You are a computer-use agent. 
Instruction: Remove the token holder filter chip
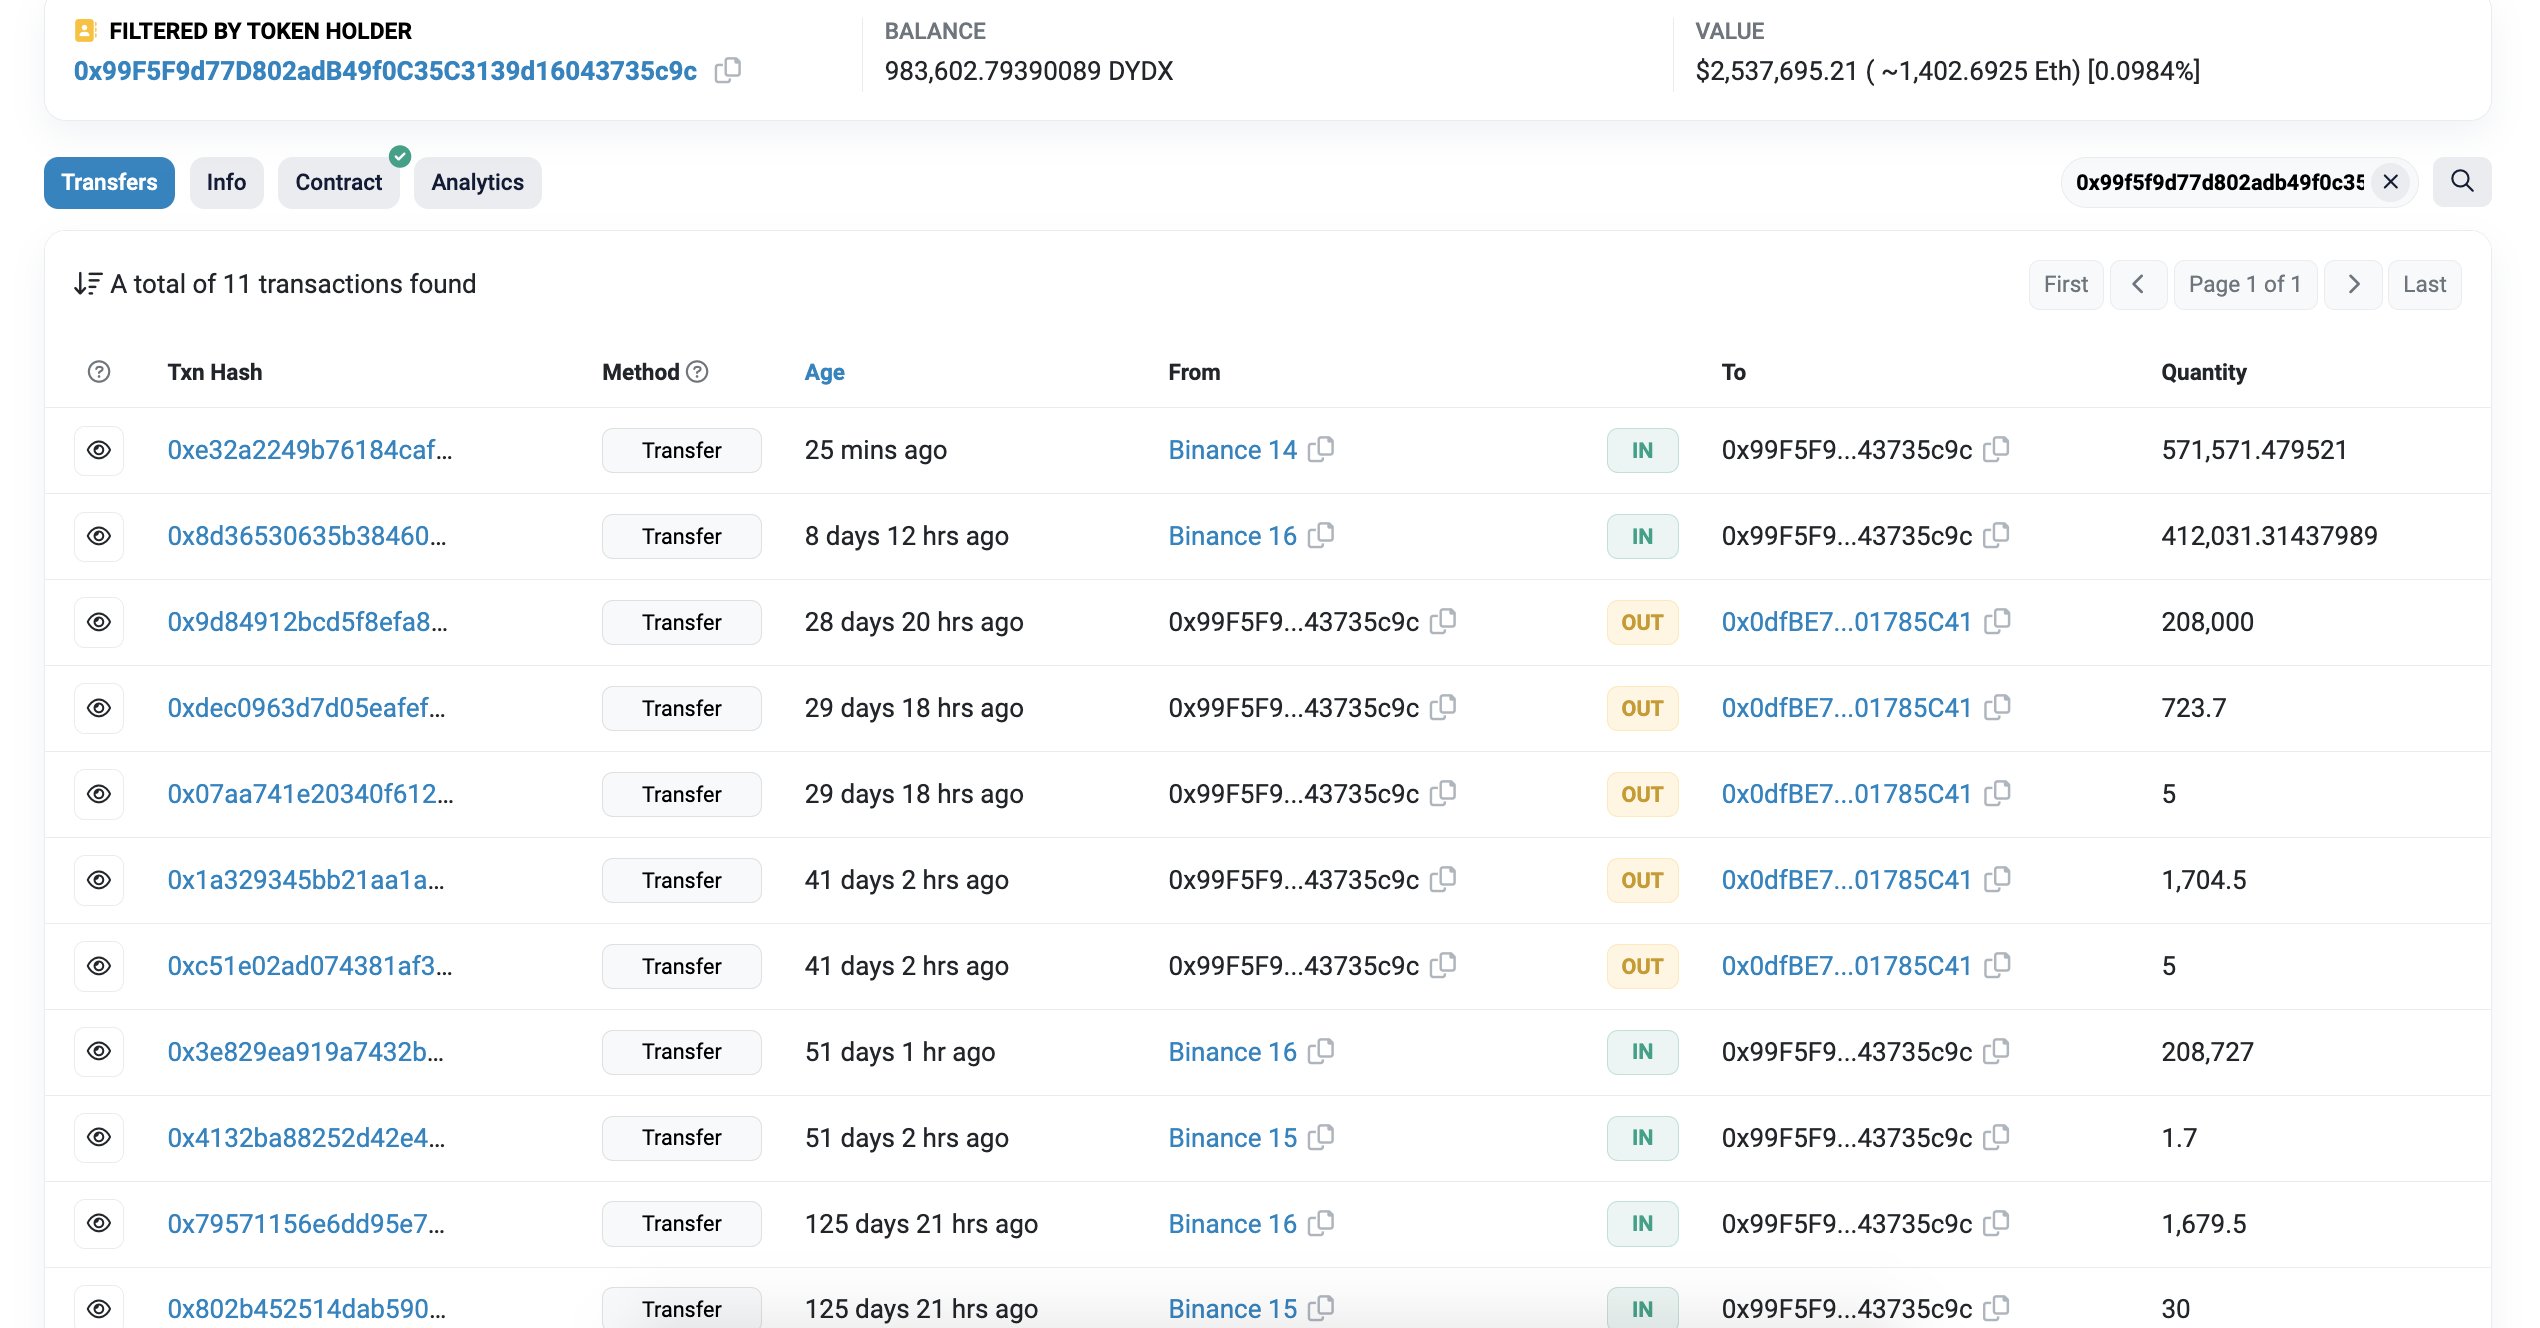2391,182
